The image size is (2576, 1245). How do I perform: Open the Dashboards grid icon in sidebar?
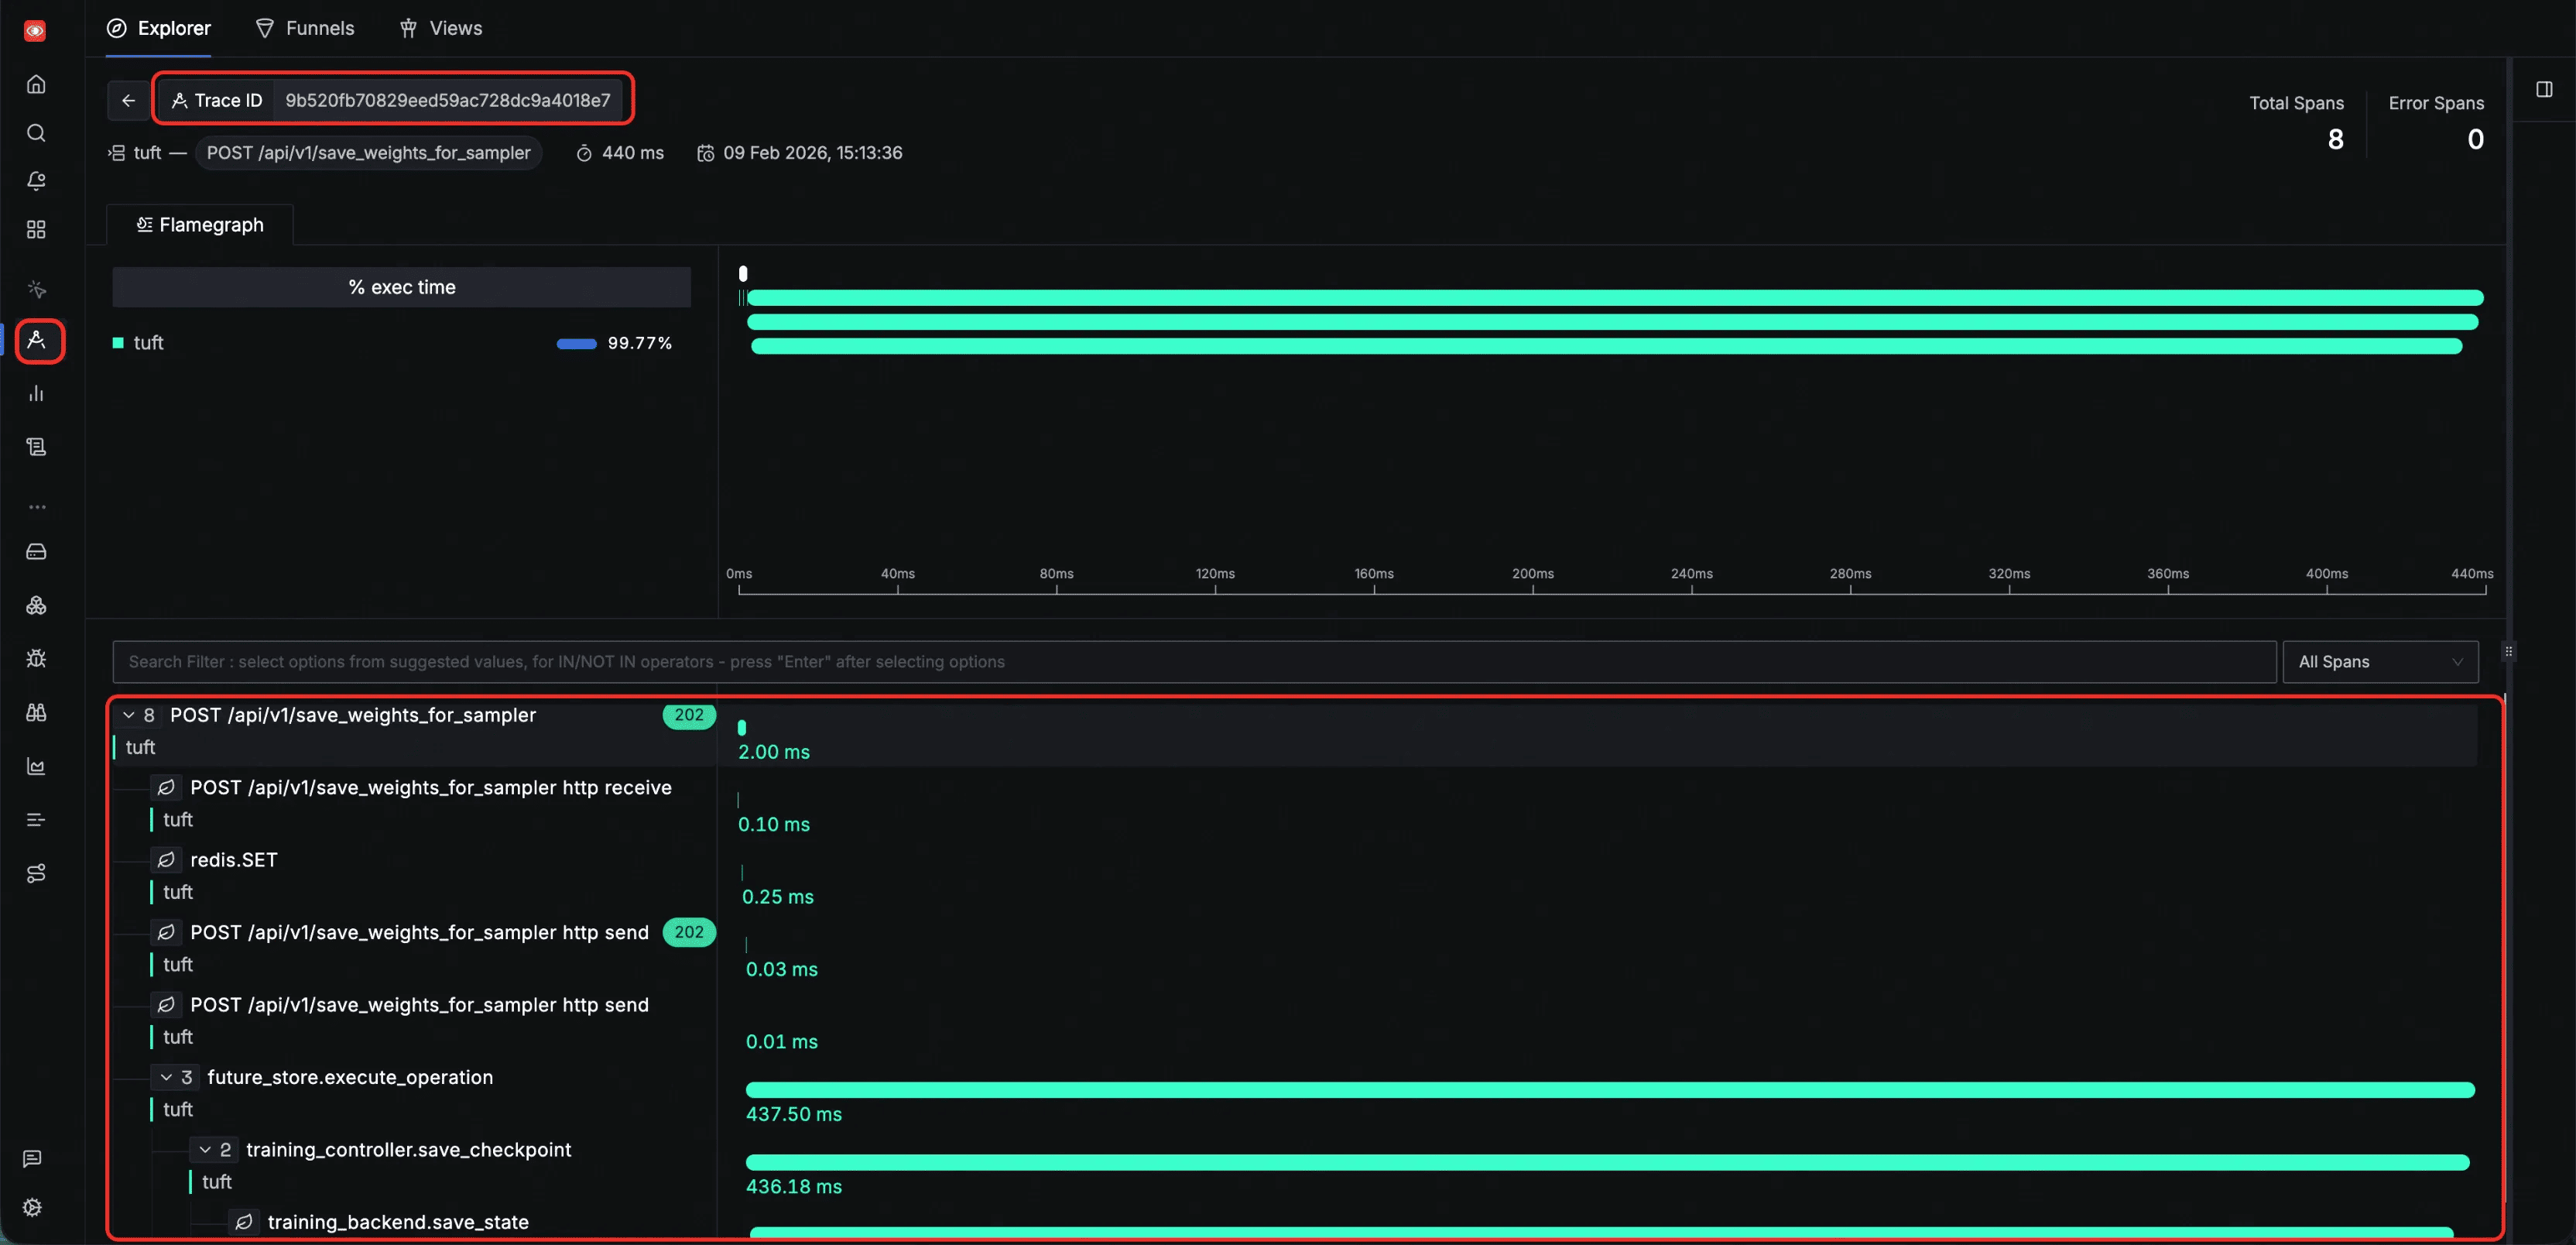click(x=36, y=230)
